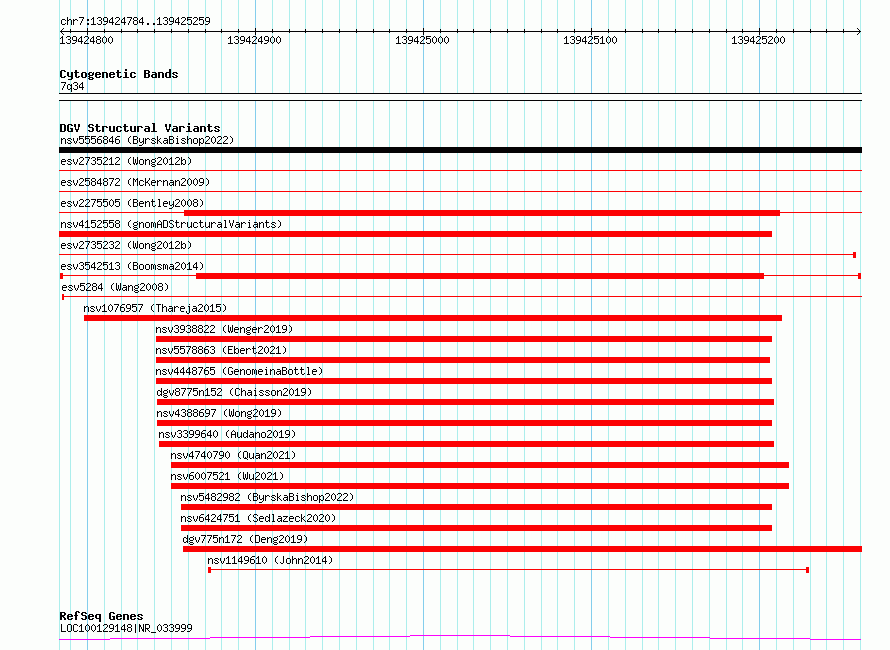Select the dgv775n172 (Deng2019) red bar
Viewport: 890px width, 650px height.
pos(522,549)
